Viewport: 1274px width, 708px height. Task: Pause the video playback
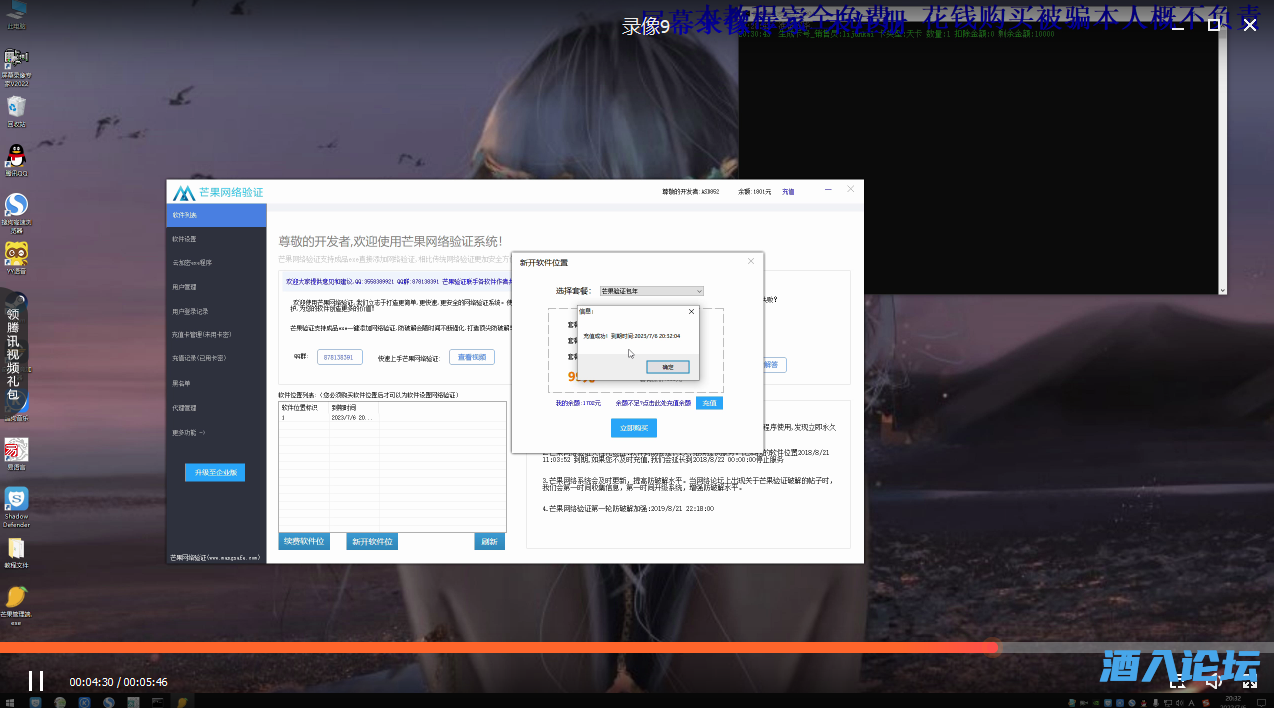pos(36,681)
